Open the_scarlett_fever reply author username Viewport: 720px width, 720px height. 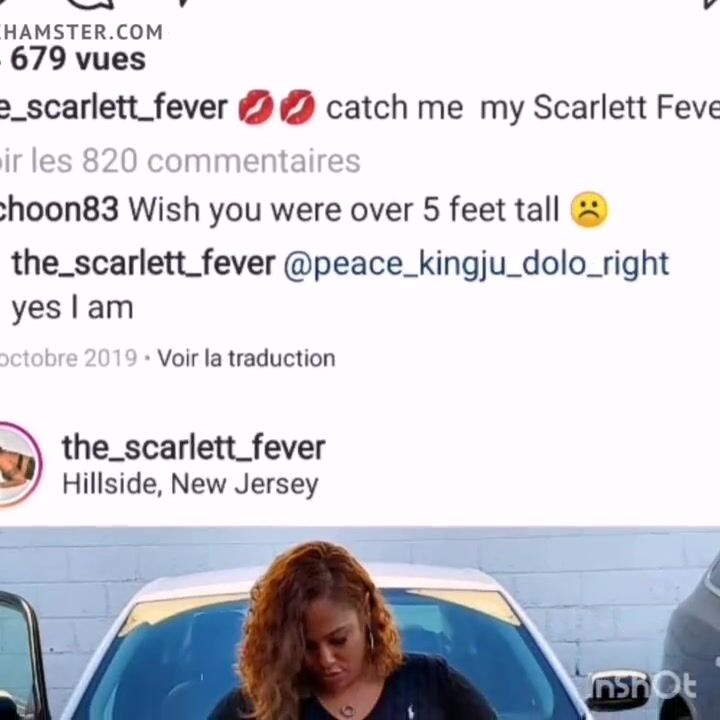point(143,263)
